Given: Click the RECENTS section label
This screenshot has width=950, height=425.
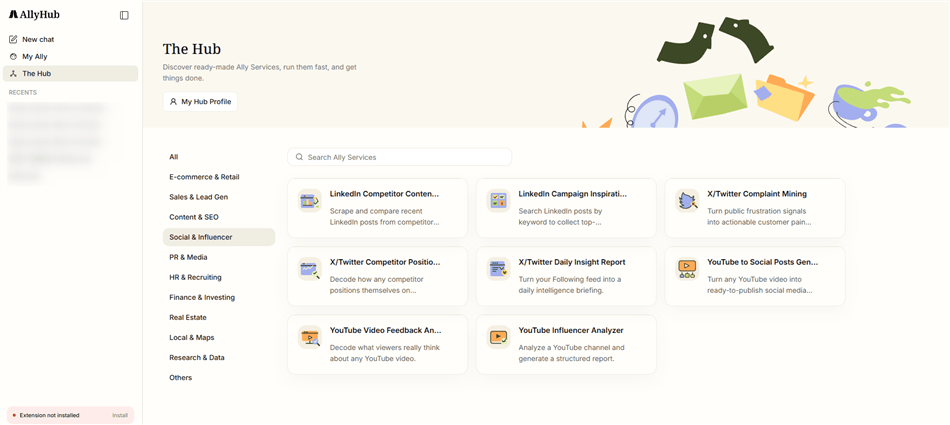Looking at the screenshot, I should click(22, 93).
